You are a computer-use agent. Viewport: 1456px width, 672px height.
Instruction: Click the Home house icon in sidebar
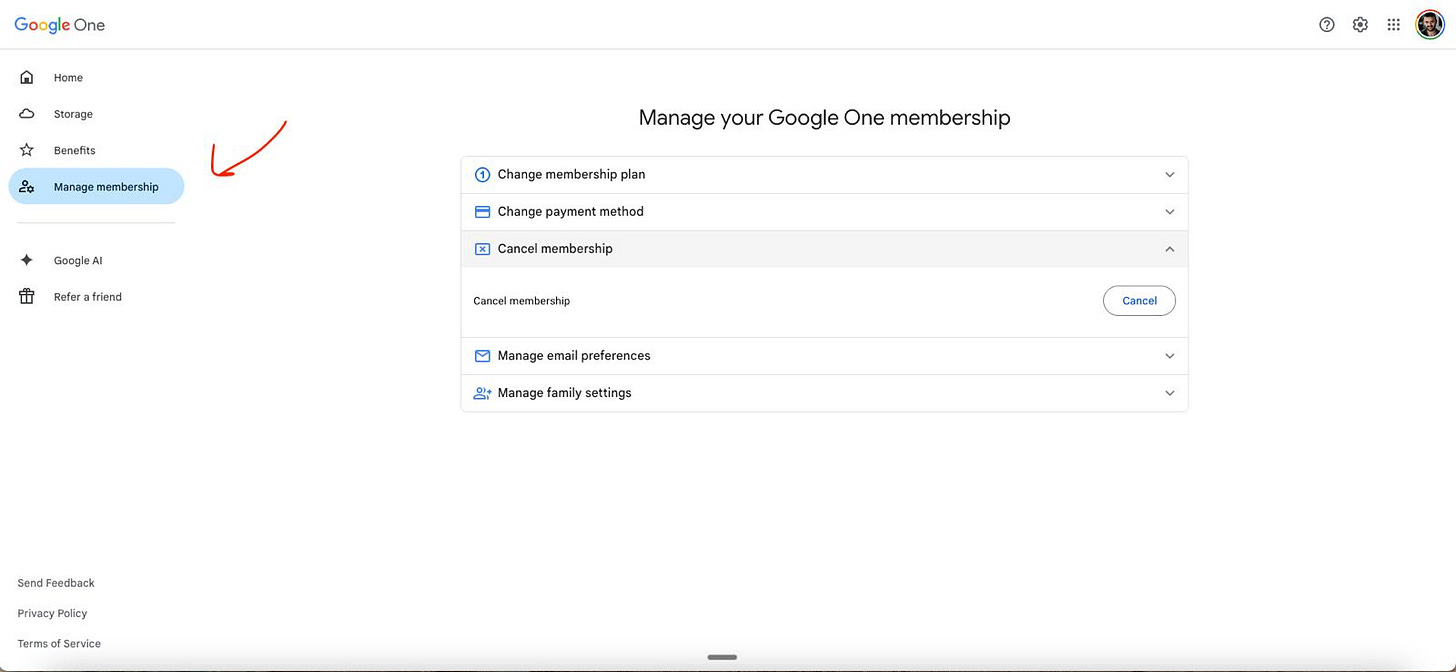[27, 77]
